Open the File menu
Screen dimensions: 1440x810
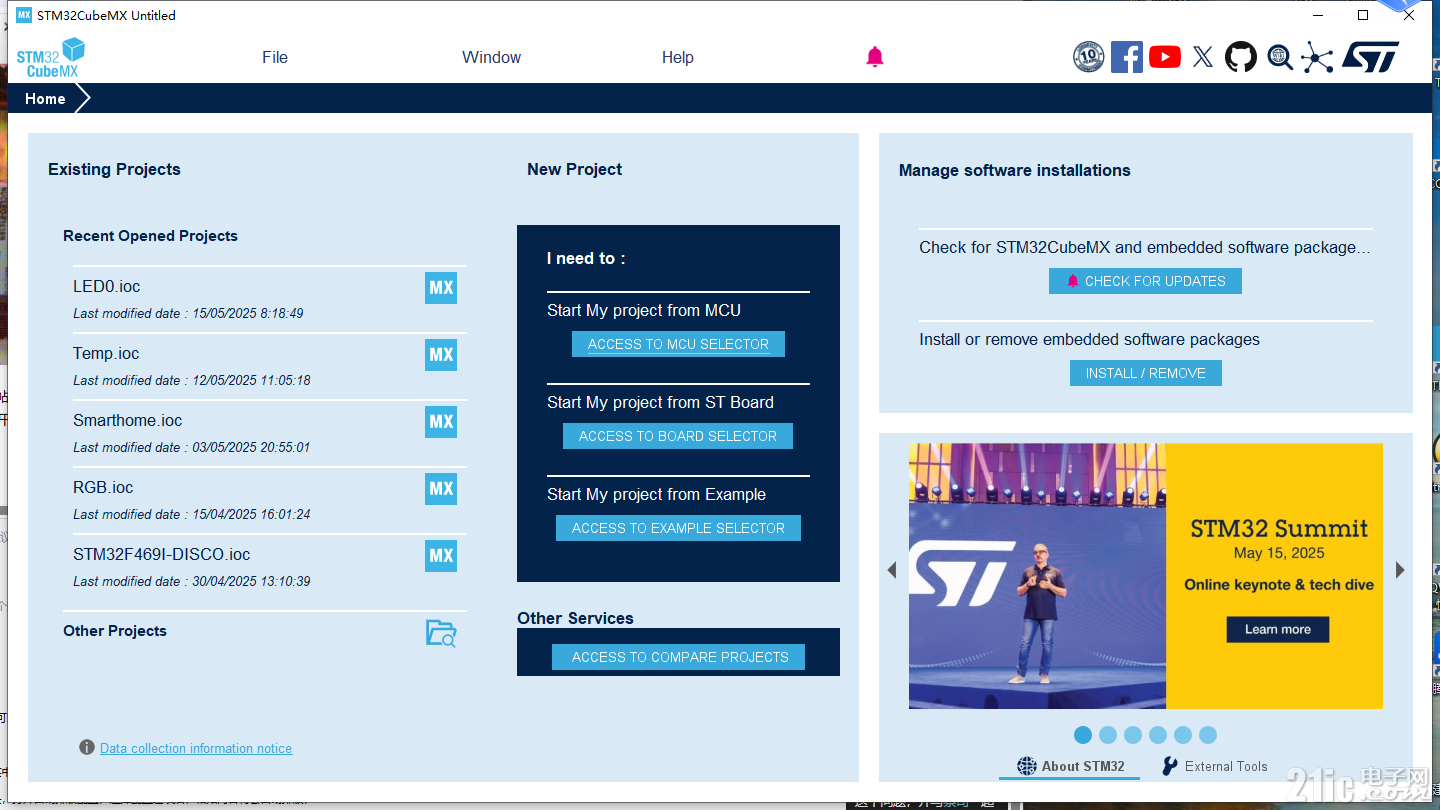click(275, 57)
